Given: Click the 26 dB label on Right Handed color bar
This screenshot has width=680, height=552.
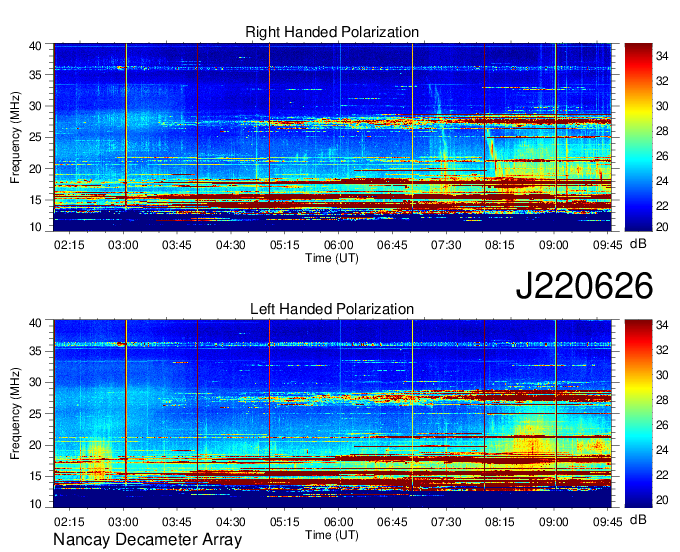Looking at the screenshot, I should coord(662,156).
